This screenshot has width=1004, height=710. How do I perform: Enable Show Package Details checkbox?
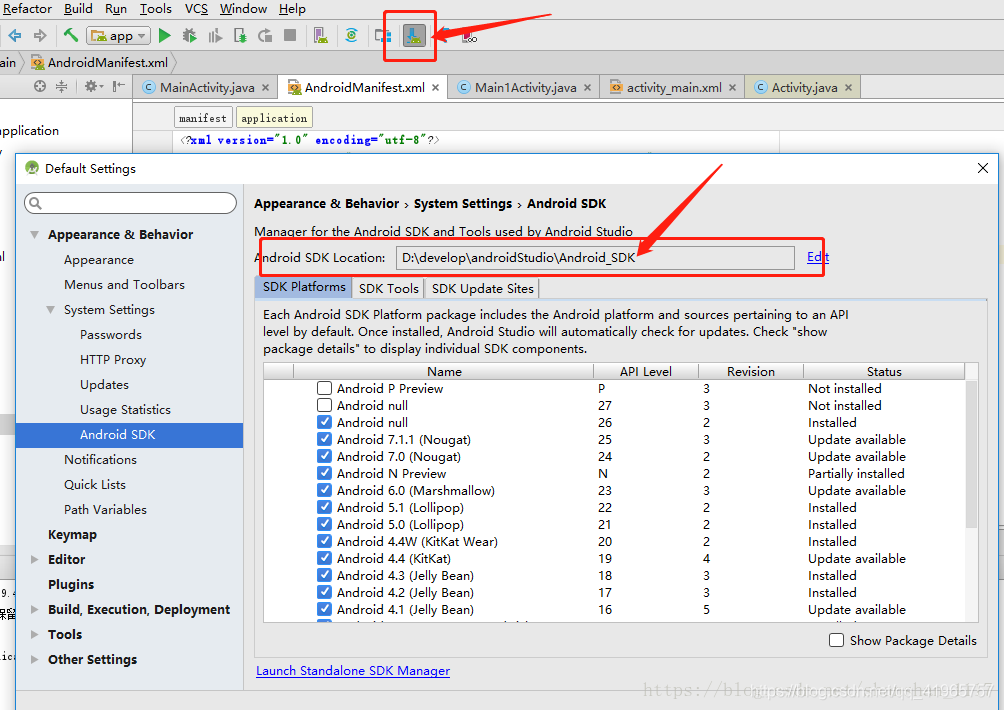(836, 640)
